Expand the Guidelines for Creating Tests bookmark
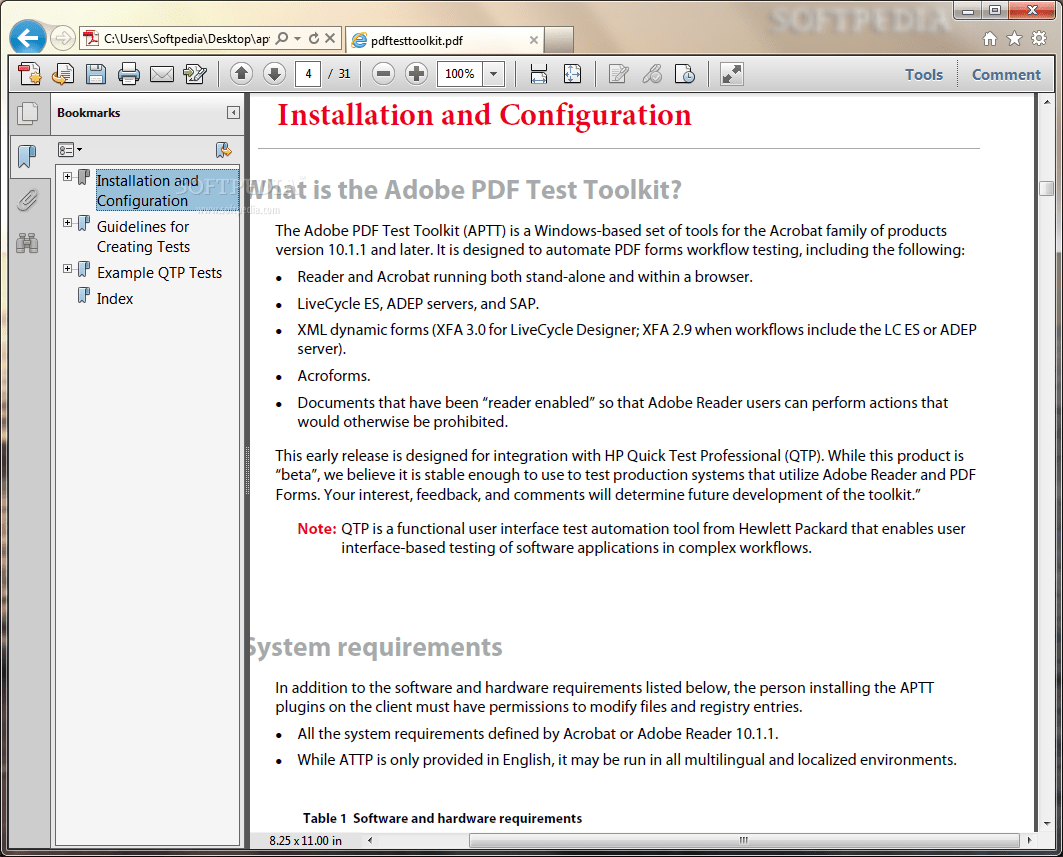 pyautogui.click(x=68, y=221)
